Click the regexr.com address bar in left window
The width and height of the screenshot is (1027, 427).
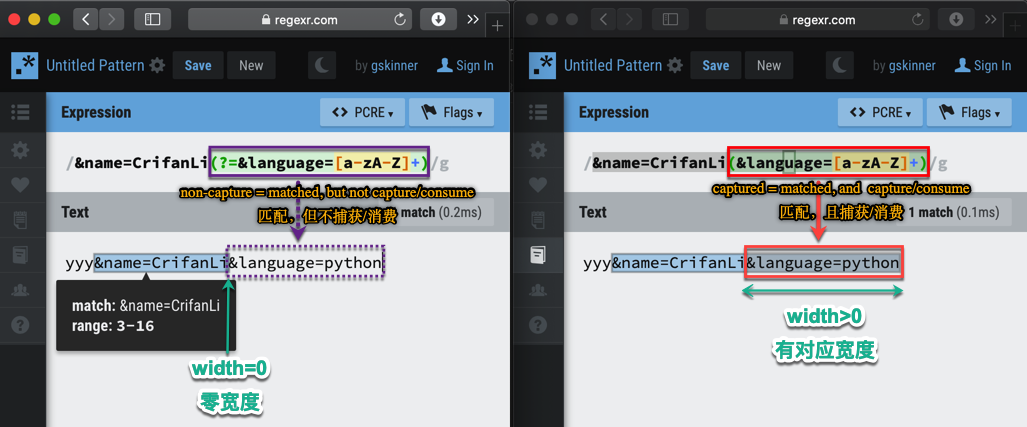(x=299, y=20)
